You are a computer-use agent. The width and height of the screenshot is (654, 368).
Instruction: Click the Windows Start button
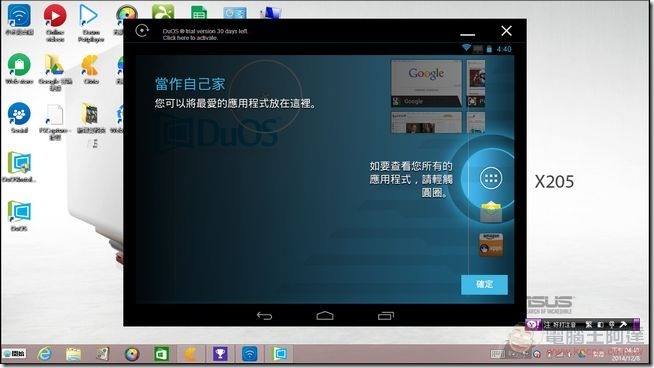(x=14, y=354)
